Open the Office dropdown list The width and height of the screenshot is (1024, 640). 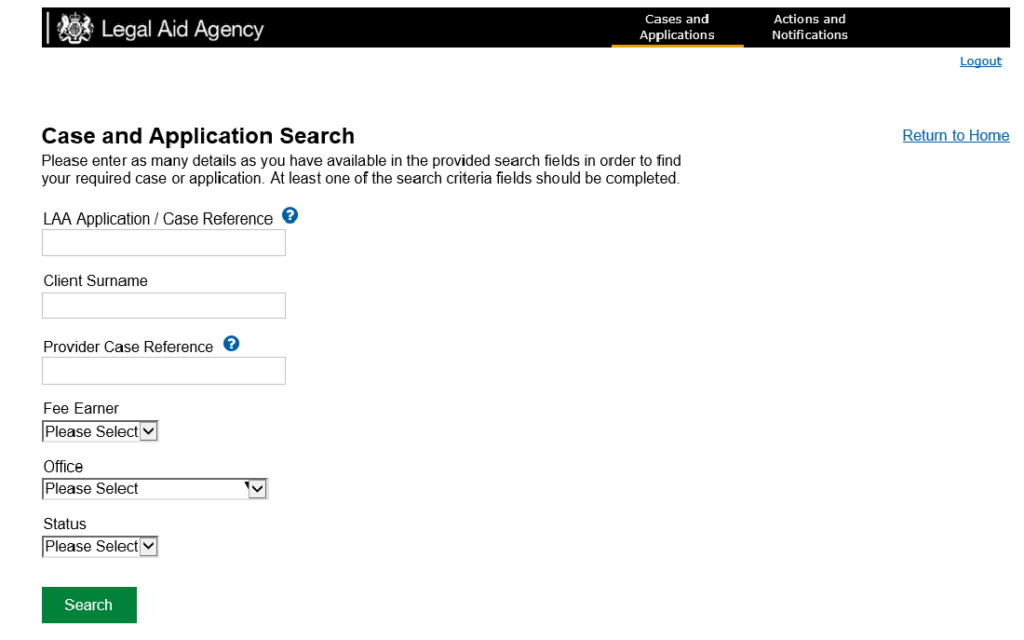[155, 489]
